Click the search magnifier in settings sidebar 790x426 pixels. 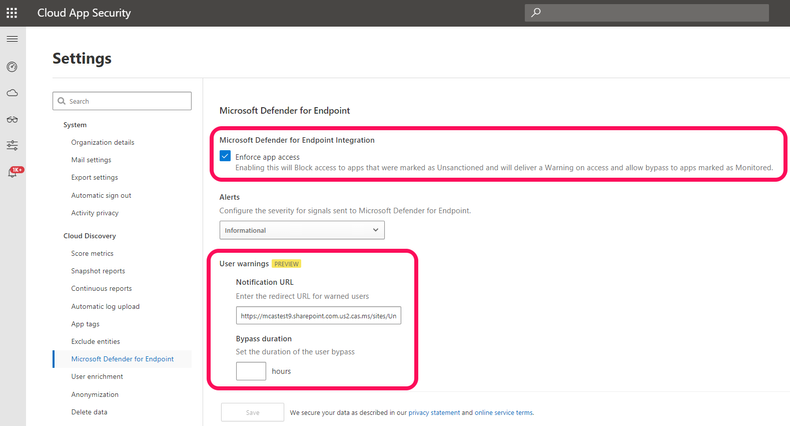(x=61, y=101)
